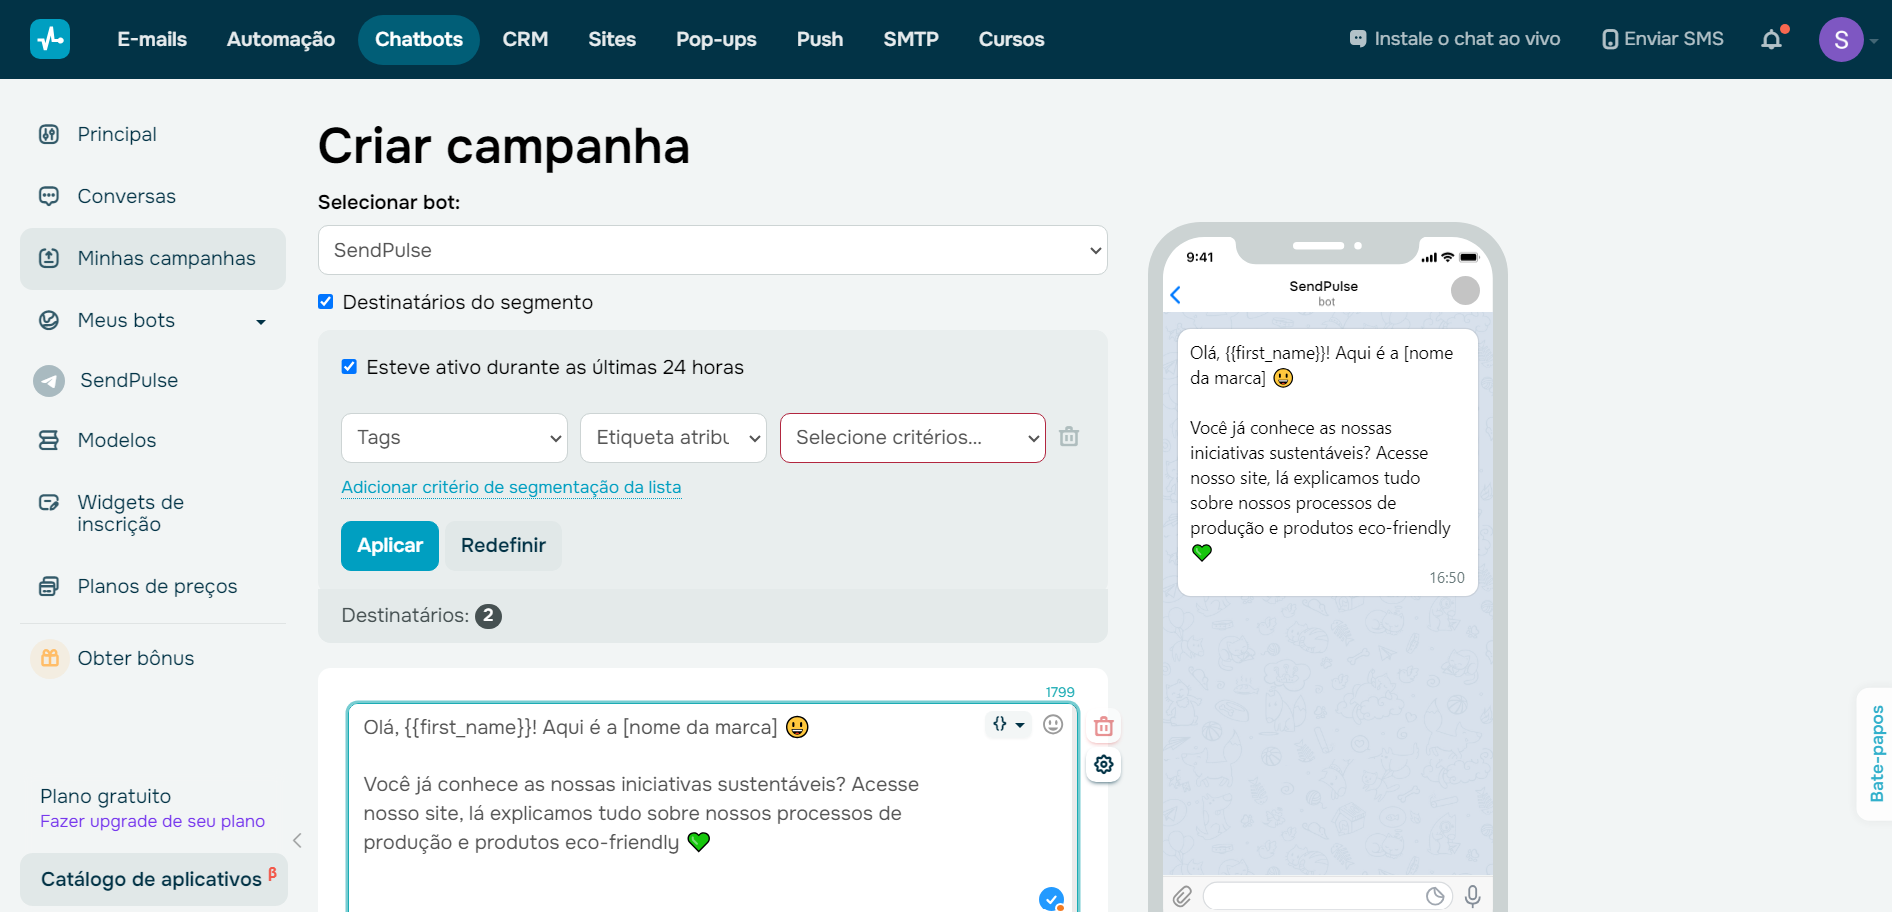This screenshot has height=912, width=1892.
Task: Insert variable using curly braces icon
Action: pos(1006,725)
